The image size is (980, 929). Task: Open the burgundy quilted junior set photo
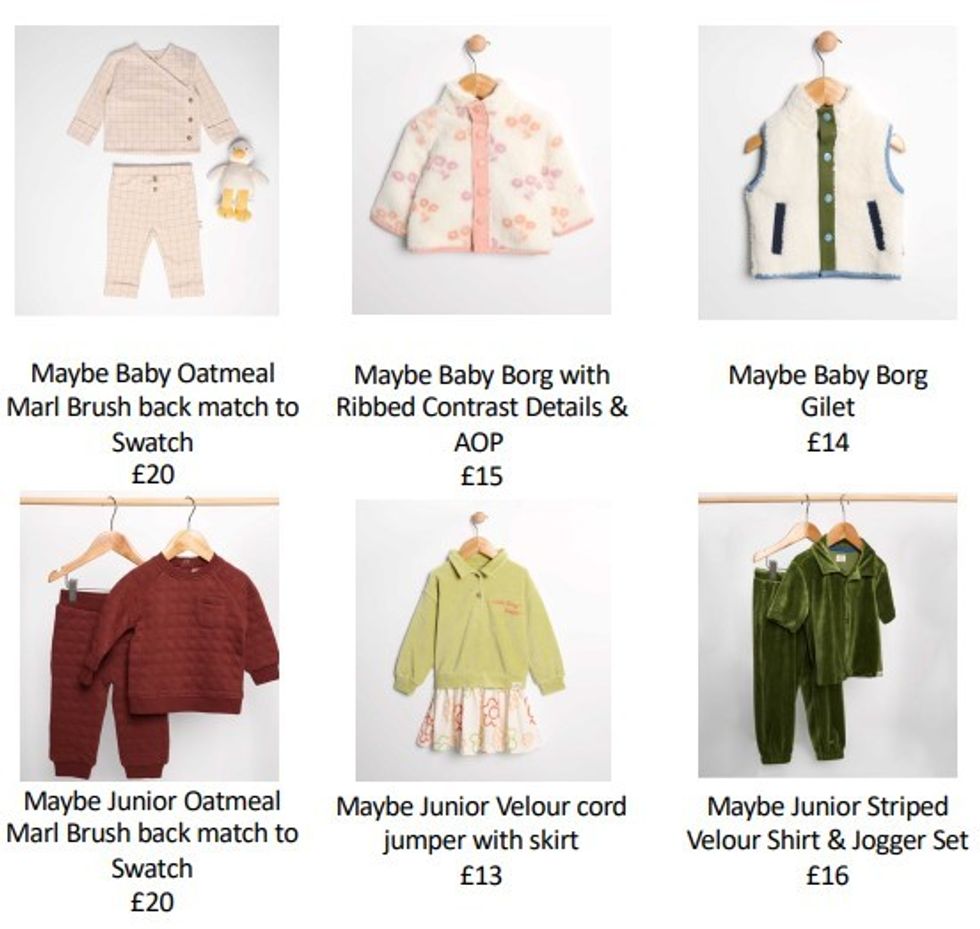point(149,636)
